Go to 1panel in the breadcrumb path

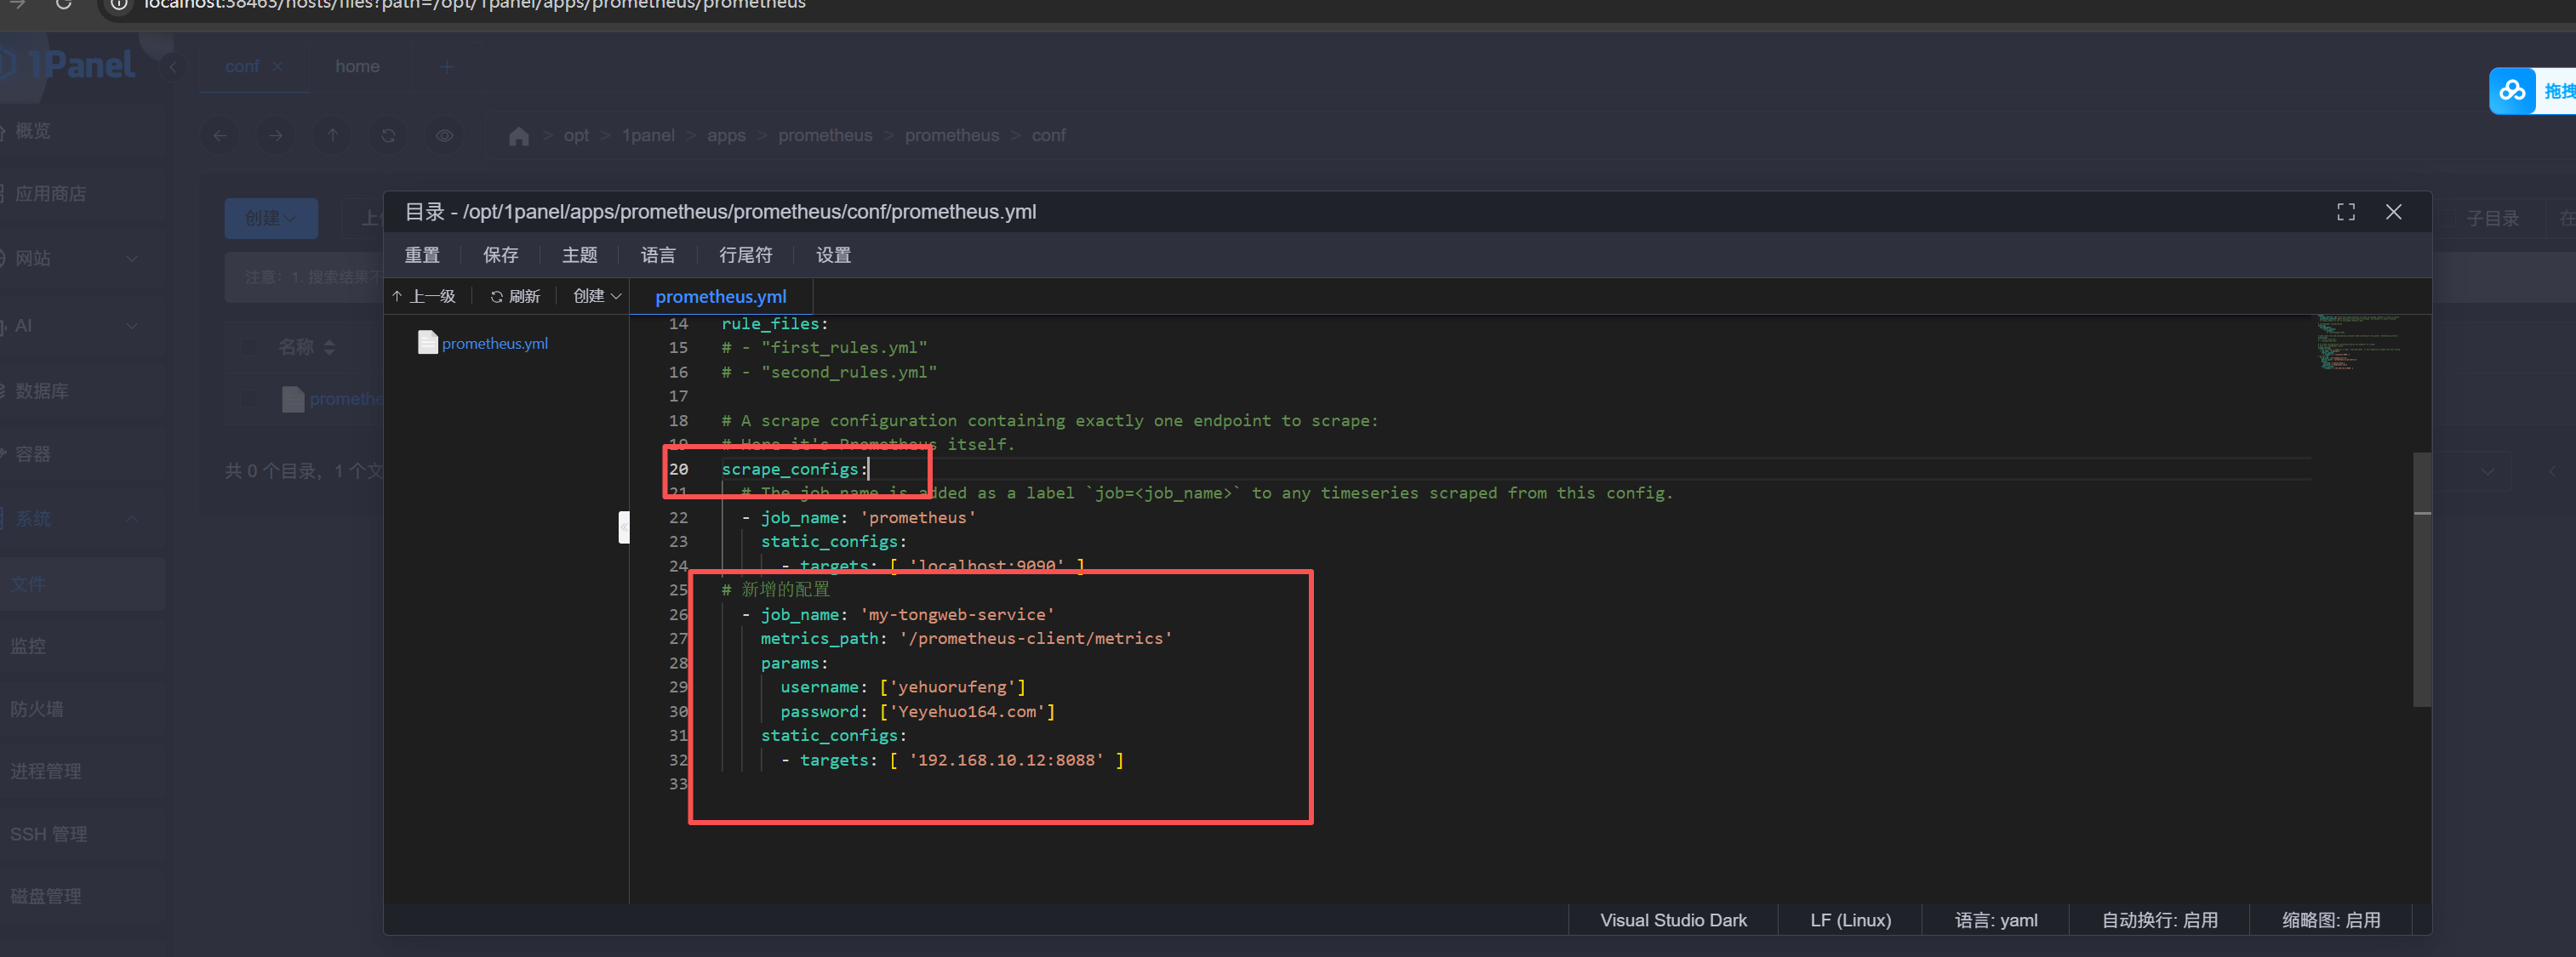(648, 135)
